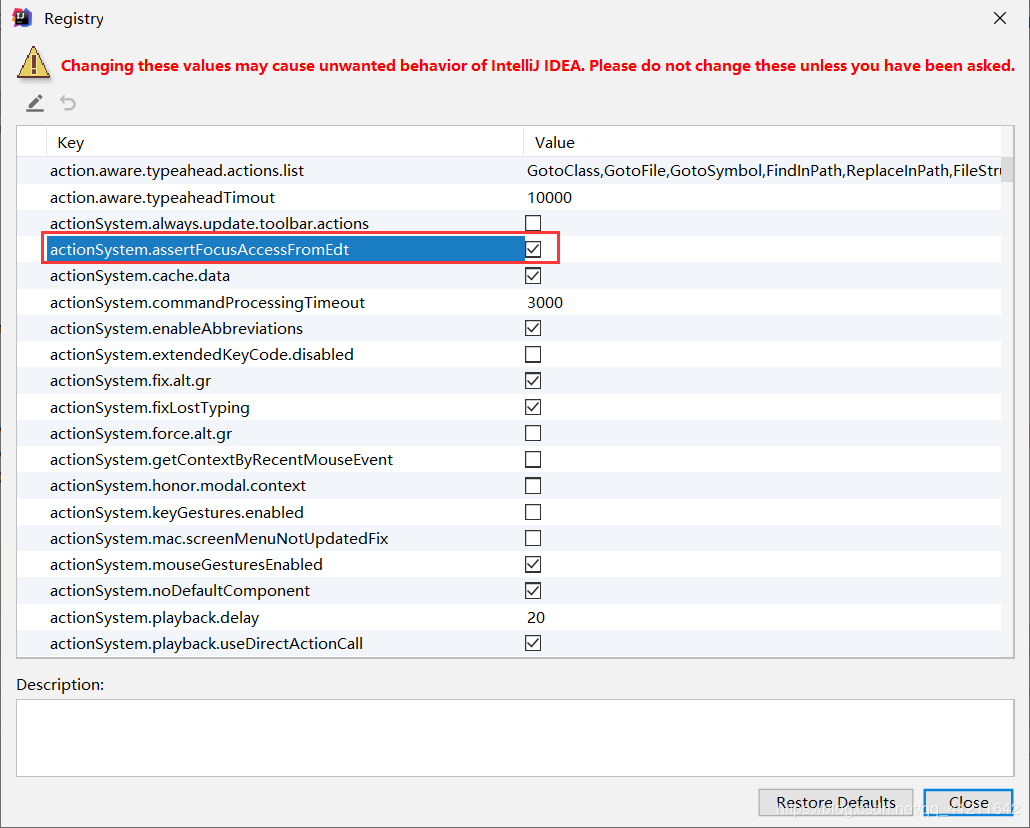This screenshot has height=828, width=1030.
Task: Select actionSystem.fix.alt.gr key
Action: click(130, 381)
